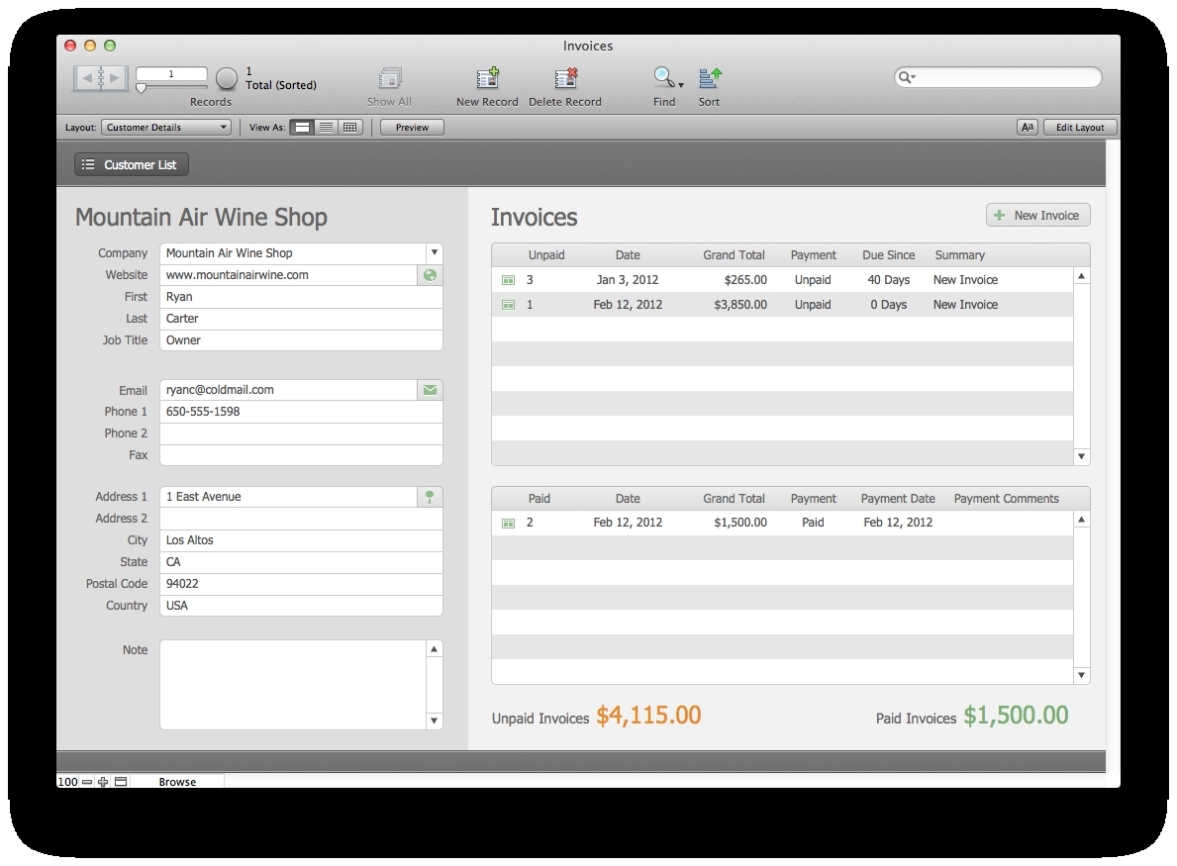This screenshot has height=866, width=1177.
Task: Click the 40 Days due cell
Action: (x=889, y=280)
